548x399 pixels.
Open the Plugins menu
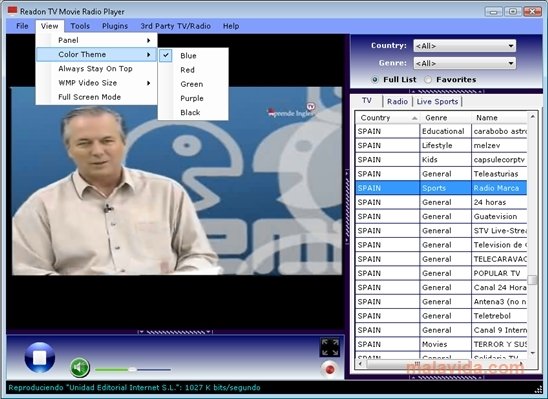click(115, 26)
